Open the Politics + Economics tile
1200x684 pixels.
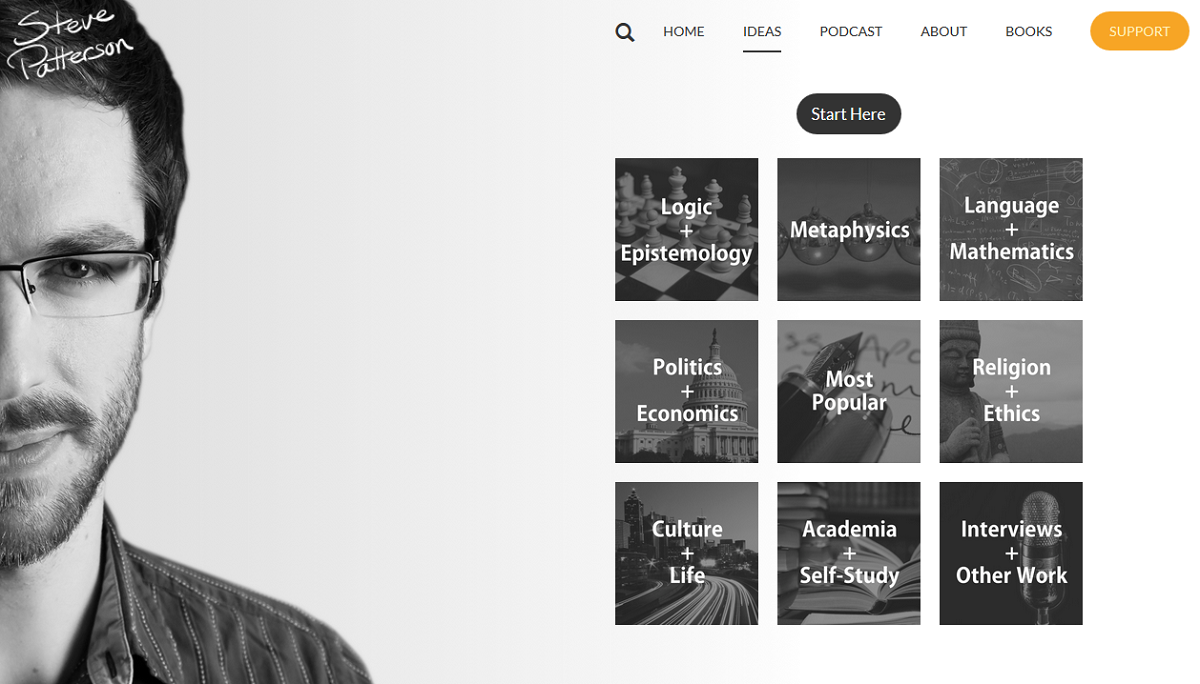[686, 391]
